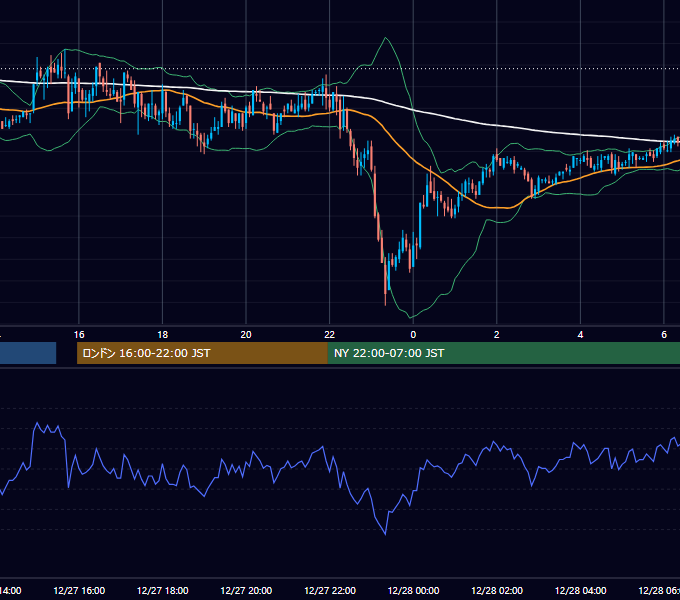Image resolution: width=680 pixels, height=600 pixels.
Task: Click the NY 22:00-07:00 JST session bar
Action: [x=504, y=353]
